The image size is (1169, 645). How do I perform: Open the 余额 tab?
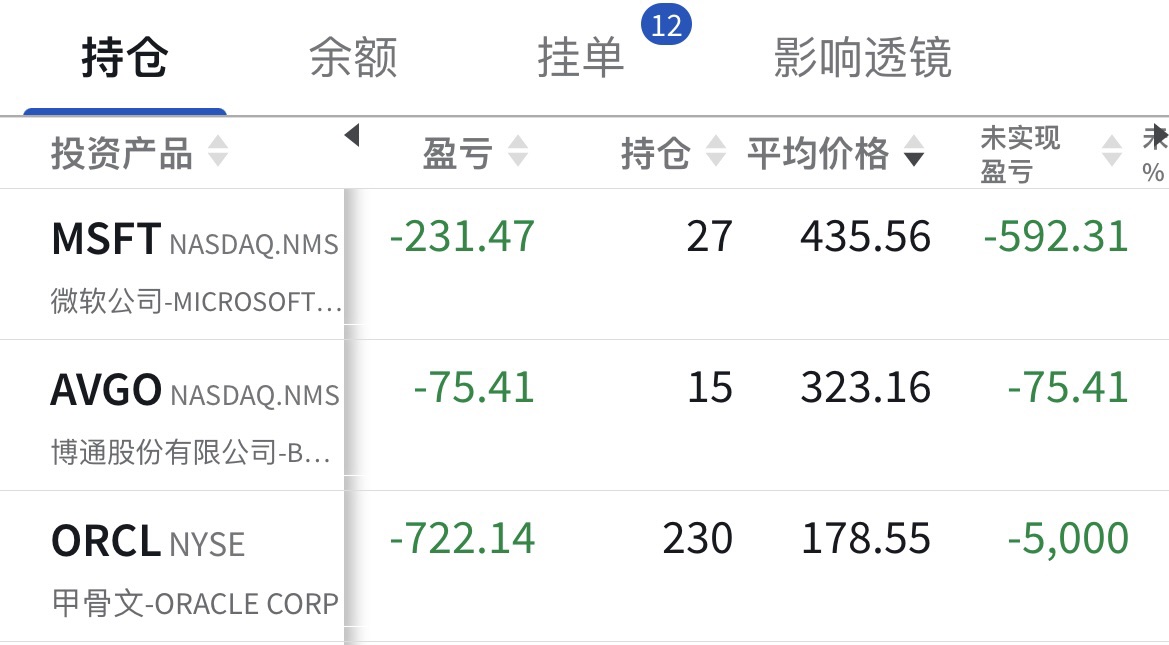point(353,58)
